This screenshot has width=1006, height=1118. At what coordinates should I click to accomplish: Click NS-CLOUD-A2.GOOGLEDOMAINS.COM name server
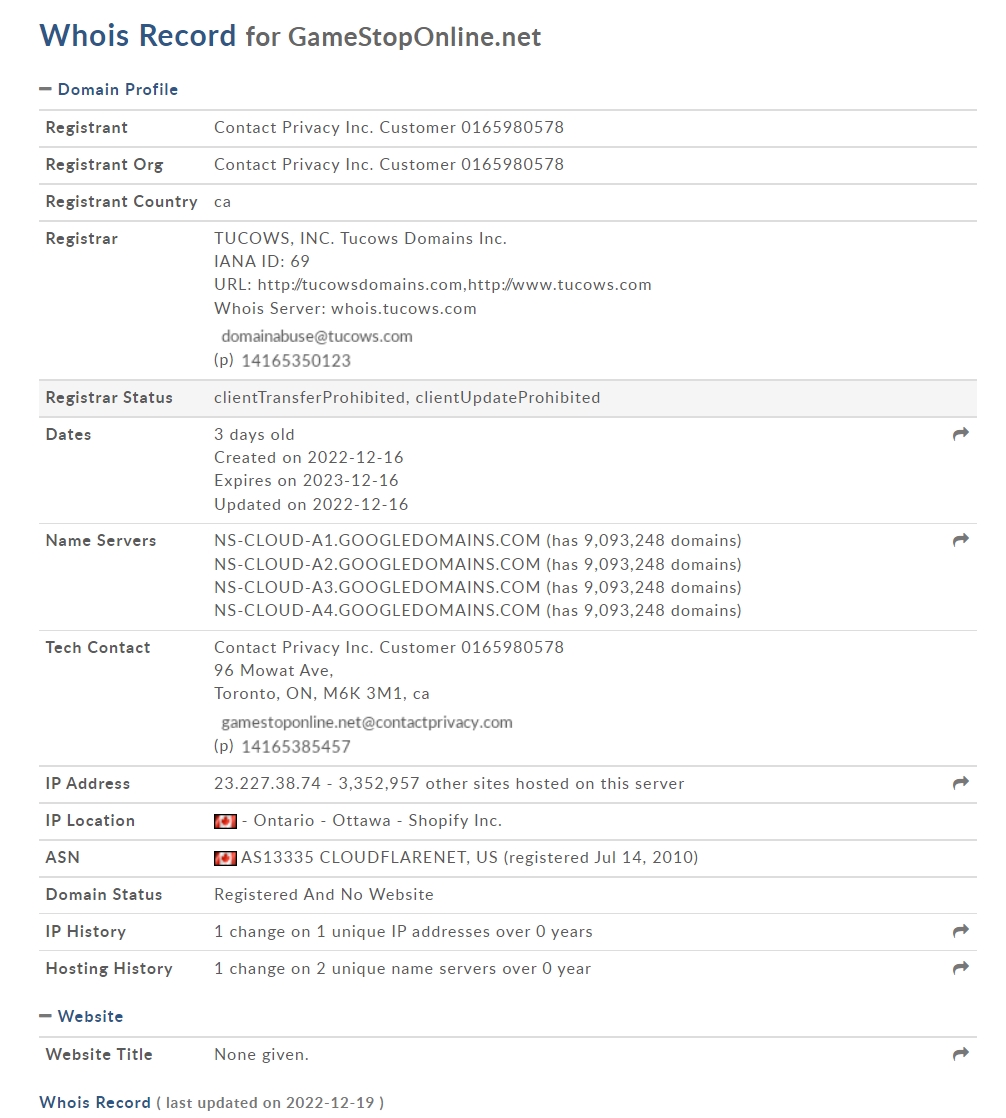[x=377, y=565]
